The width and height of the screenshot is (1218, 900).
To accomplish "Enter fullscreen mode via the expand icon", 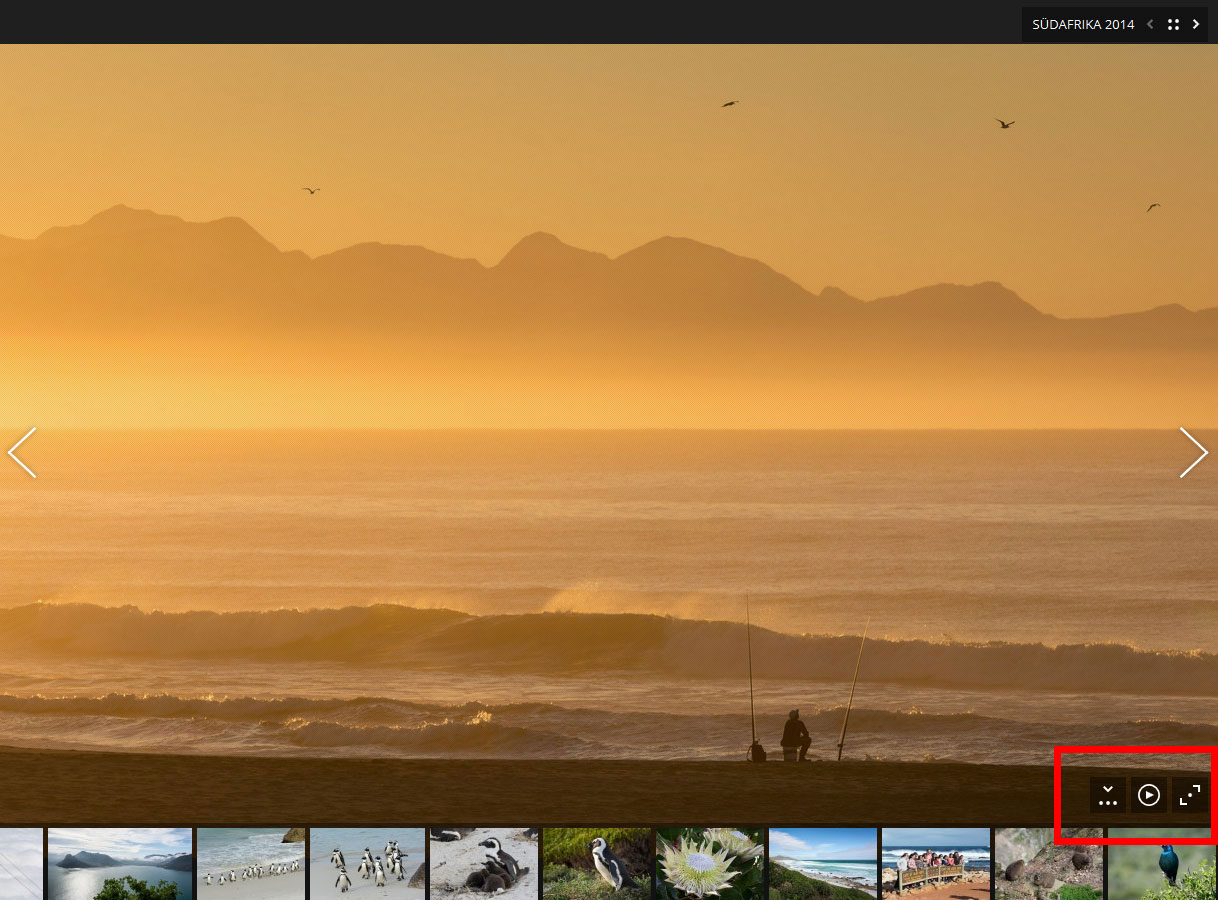I will click(1189, 795).
